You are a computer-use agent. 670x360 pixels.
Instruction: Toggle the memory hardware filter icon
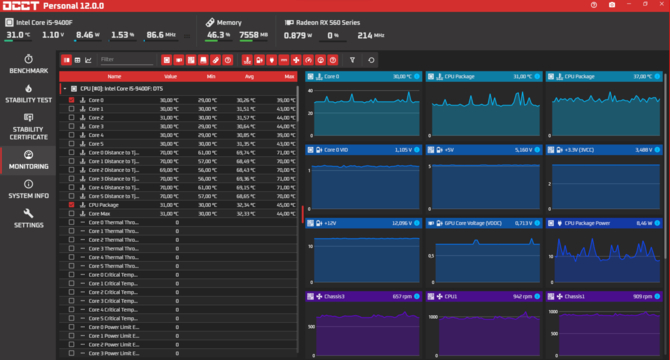(215, 60)
